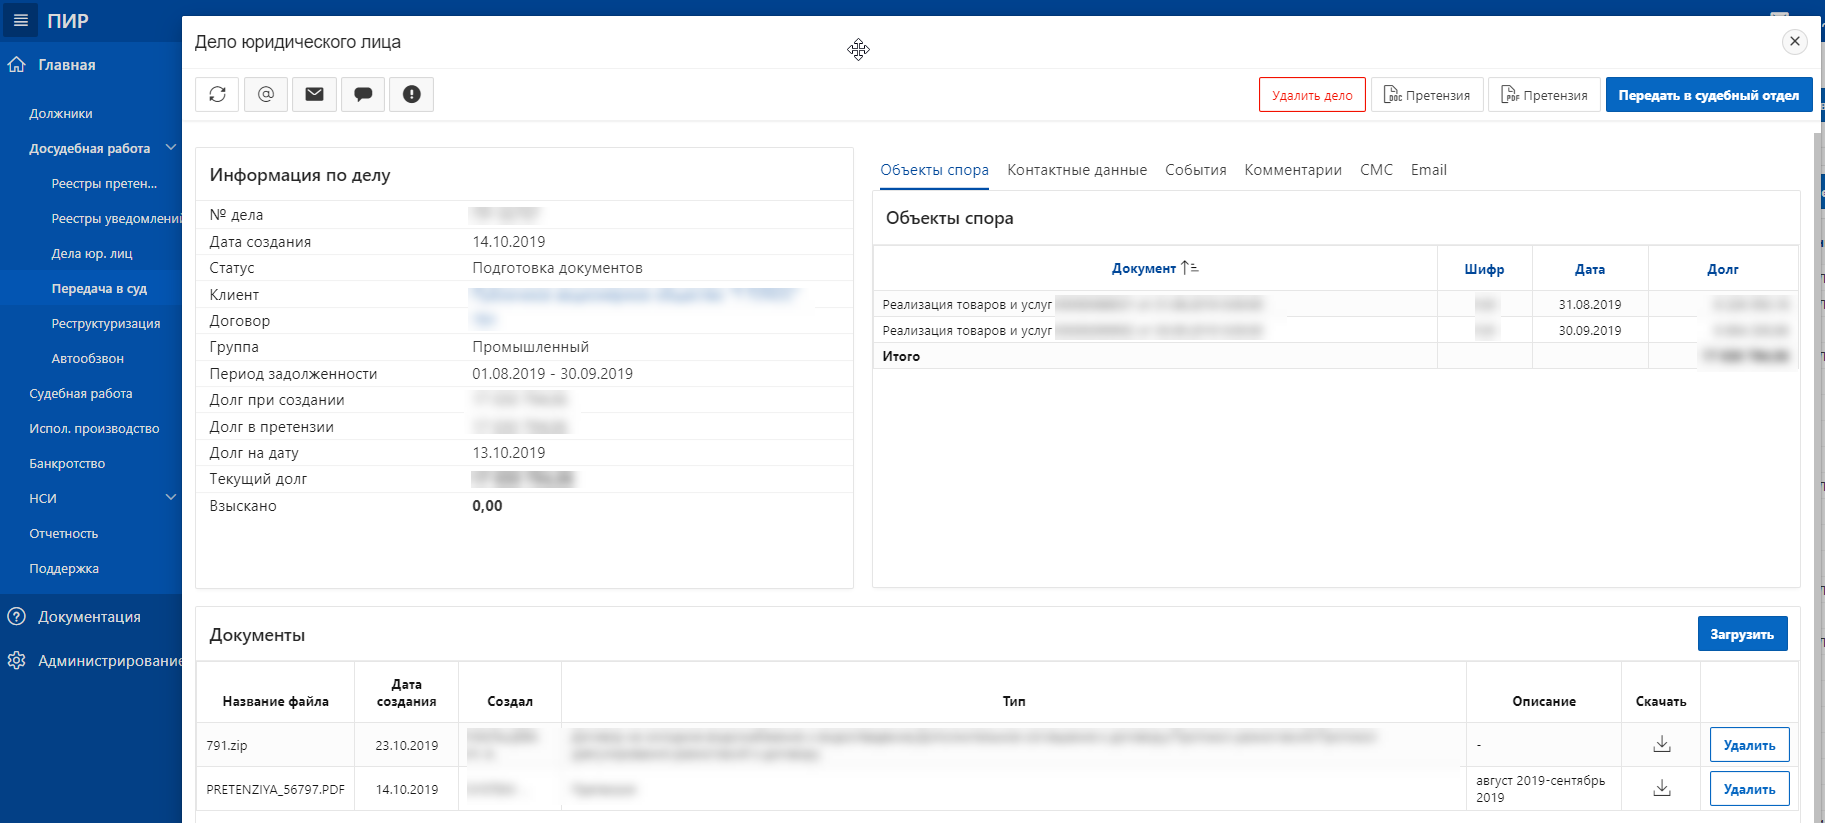Viewport: 1825px width, 823px height.
Task: Open the СМС tab
Action: (x=1376, y=170)
